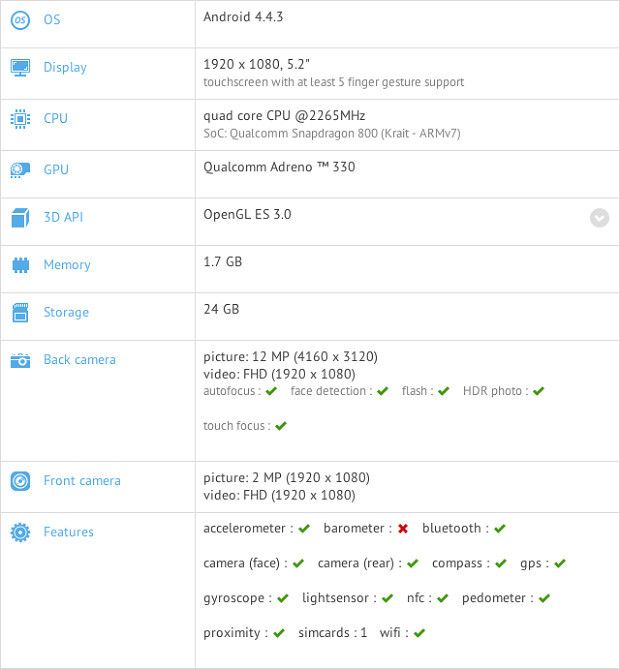Select the Memory row label
Screen dimensions: 620x669
[x=67, y=265]
